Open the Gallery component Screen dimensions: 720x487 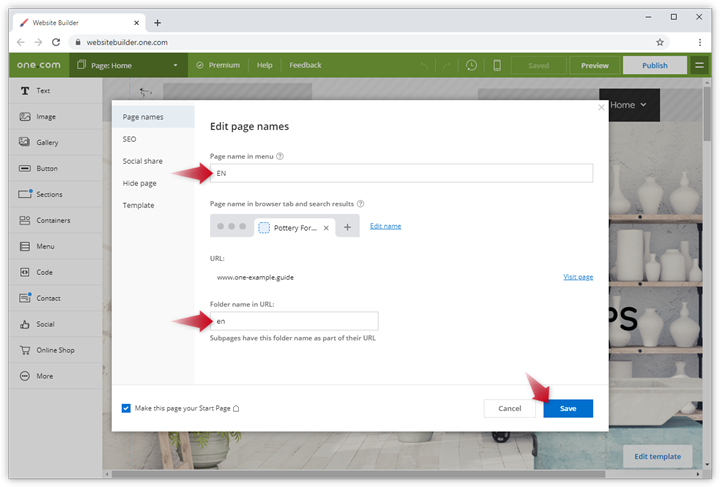pyautogui.click(x=25, y=142)
